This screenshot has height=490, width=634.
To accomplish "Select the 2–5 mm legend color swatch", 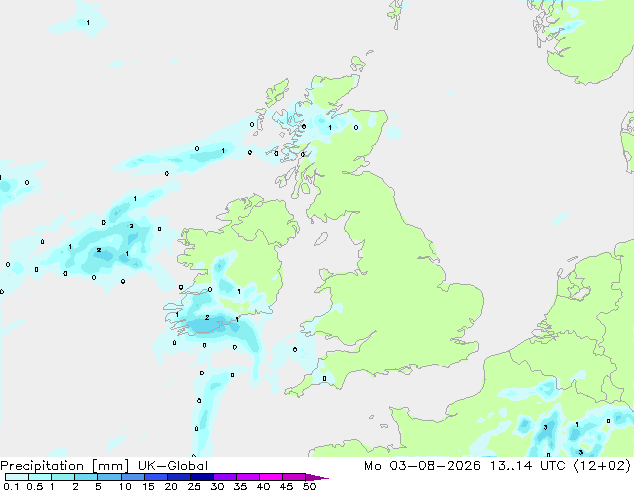I will 86,477.
